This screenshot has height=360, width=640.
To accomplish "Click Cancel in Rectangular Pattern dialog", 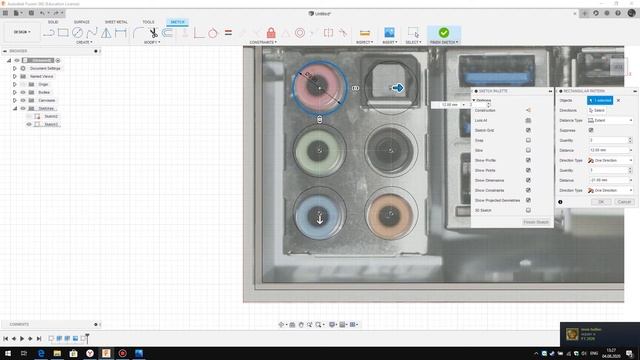I will [624, 202].
